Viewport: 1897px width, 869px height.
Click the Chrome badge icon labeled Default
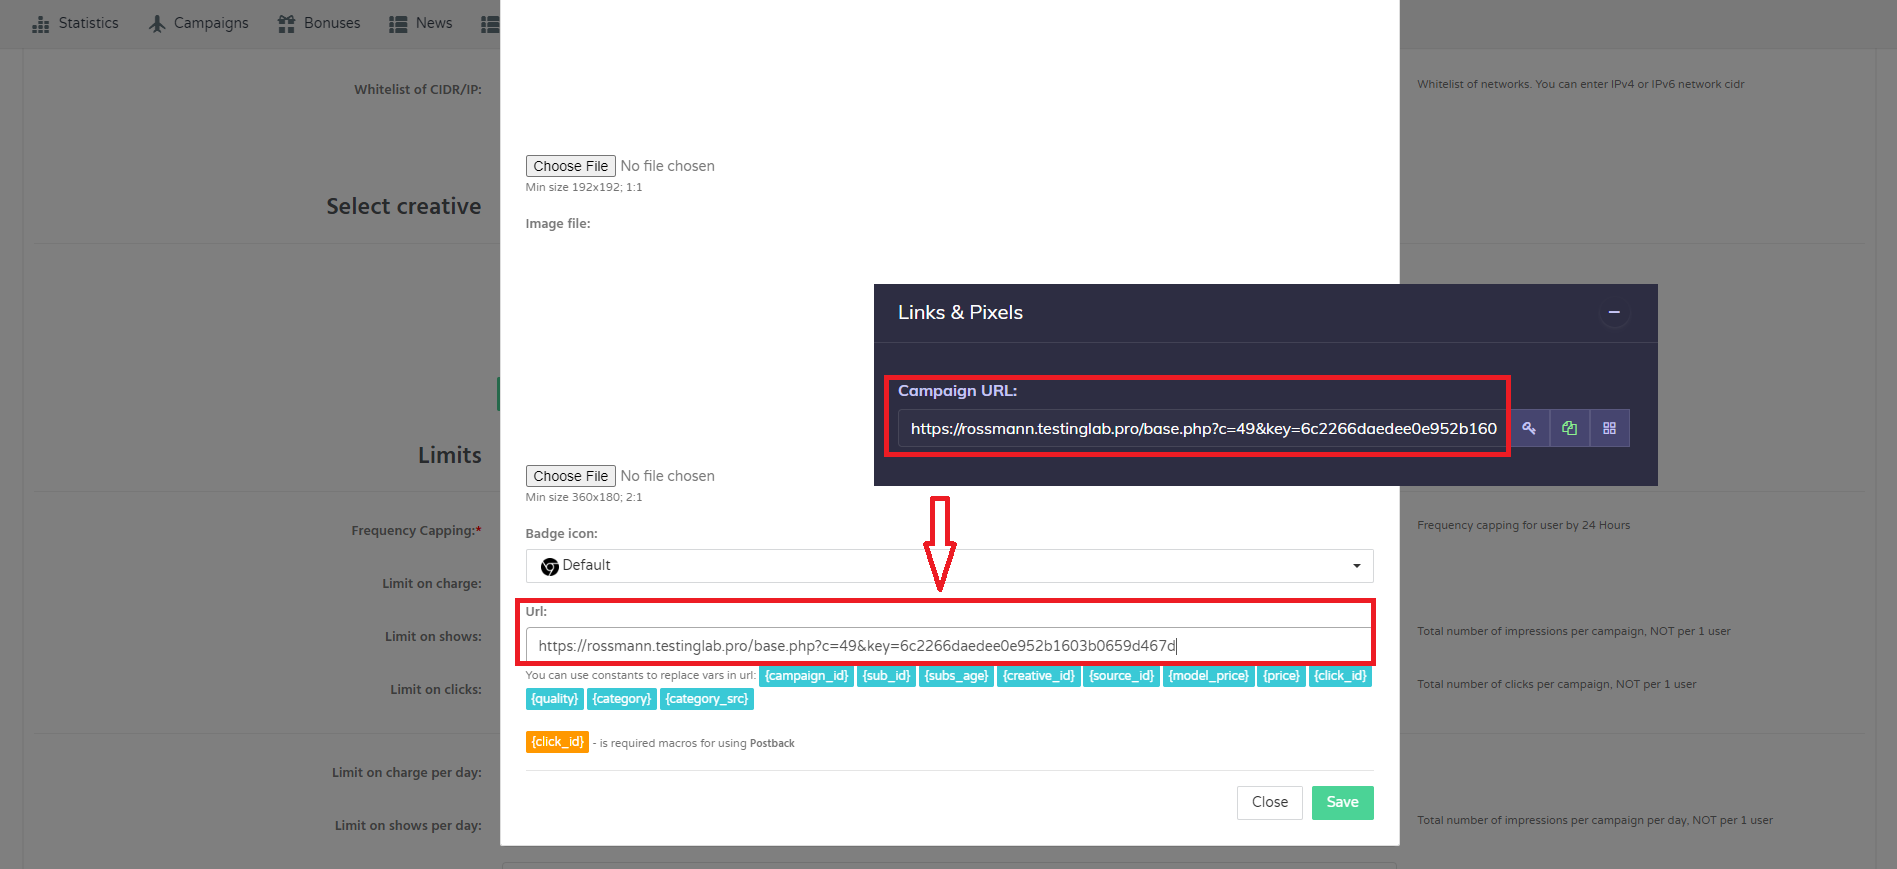pos(550,566)
